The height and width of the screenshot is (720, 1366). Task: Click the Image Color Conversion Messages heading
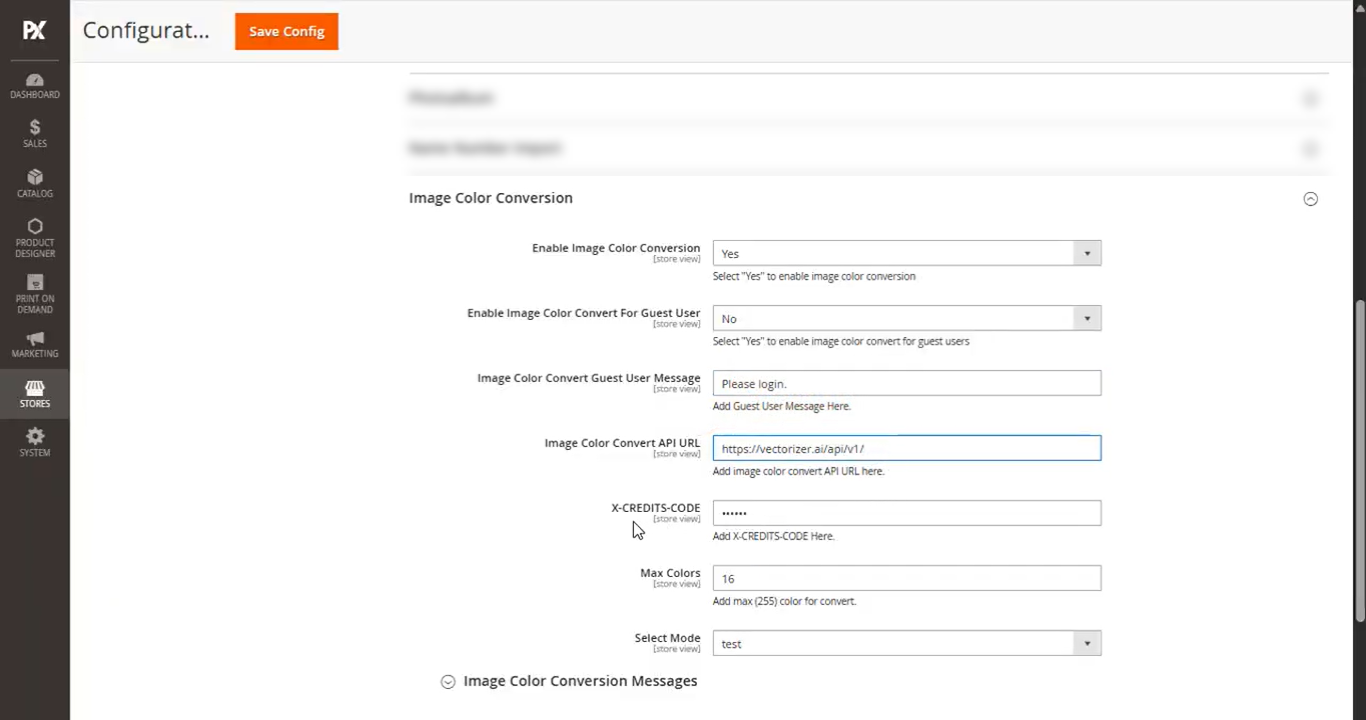580,681
